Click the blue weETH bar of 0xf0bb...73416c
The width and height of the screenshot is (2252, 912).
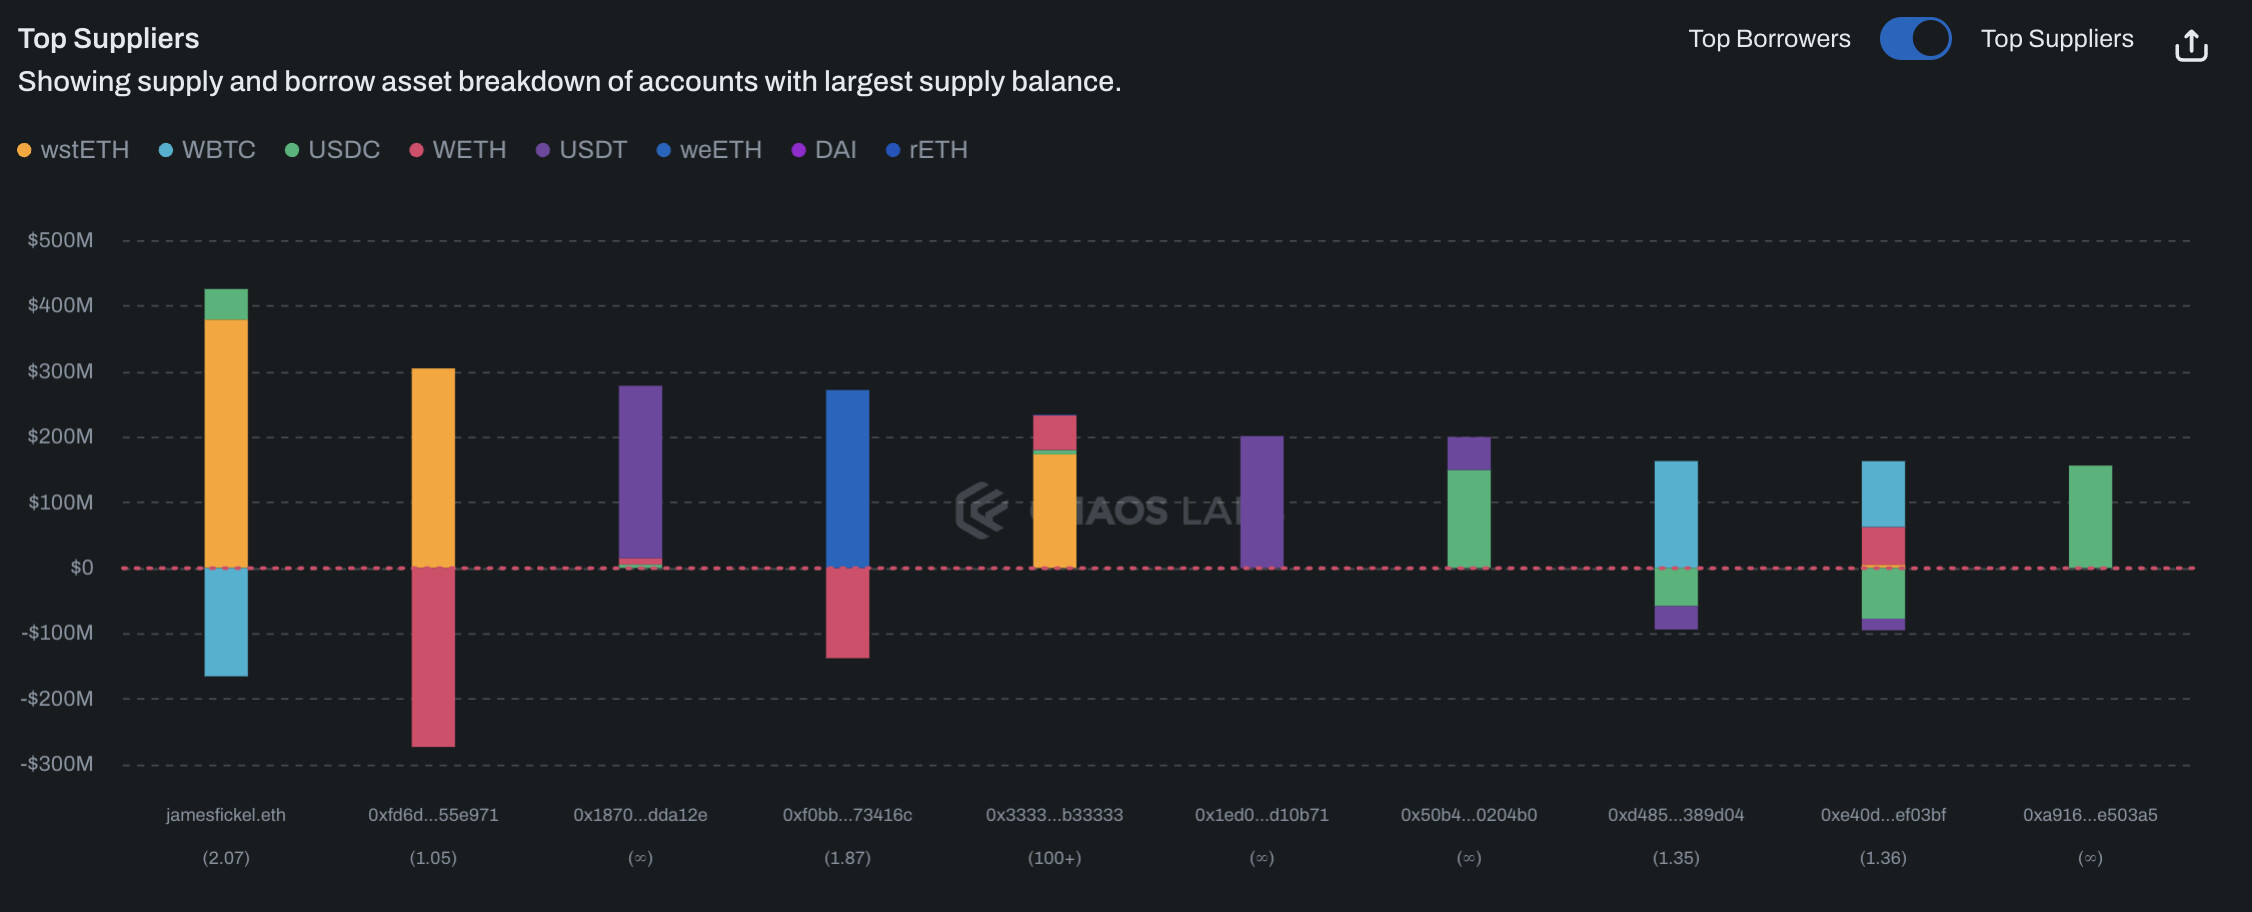[847, 478]
